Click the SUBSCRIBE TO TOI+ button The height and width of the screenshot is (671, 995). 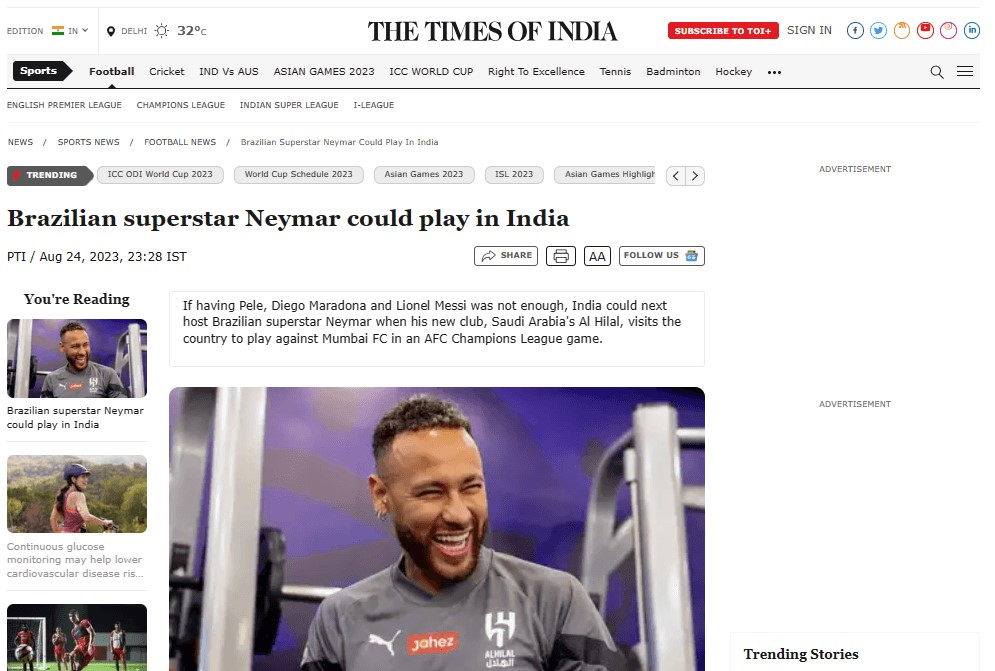click(x=723, y=30)
